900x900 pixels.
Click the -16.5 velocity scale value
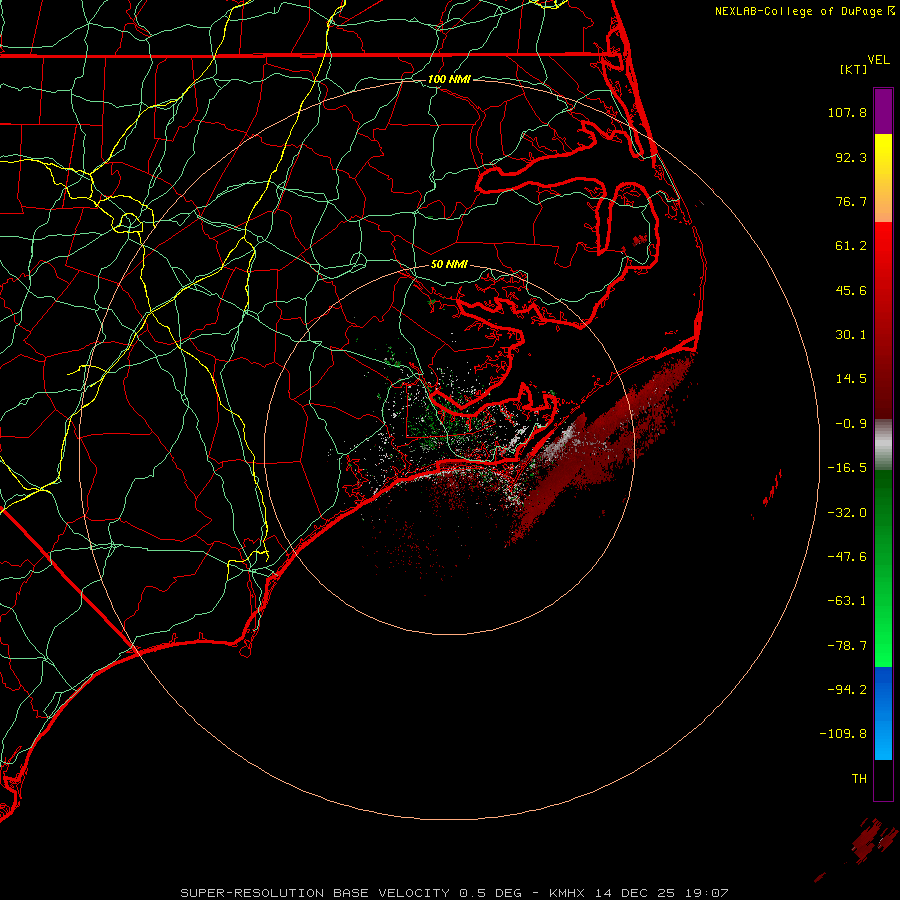pos(847,468)
